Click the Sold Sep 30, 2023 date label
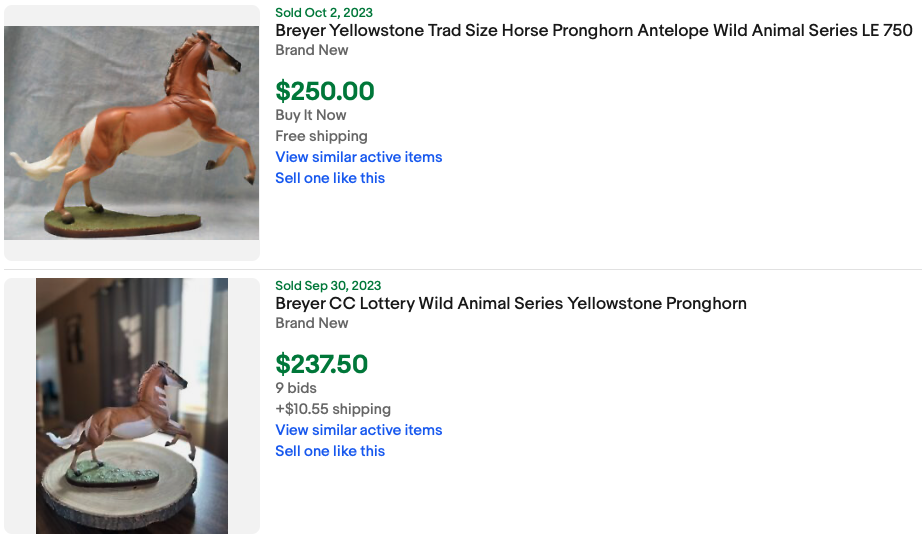922x541 pixels. click(328, 286)
